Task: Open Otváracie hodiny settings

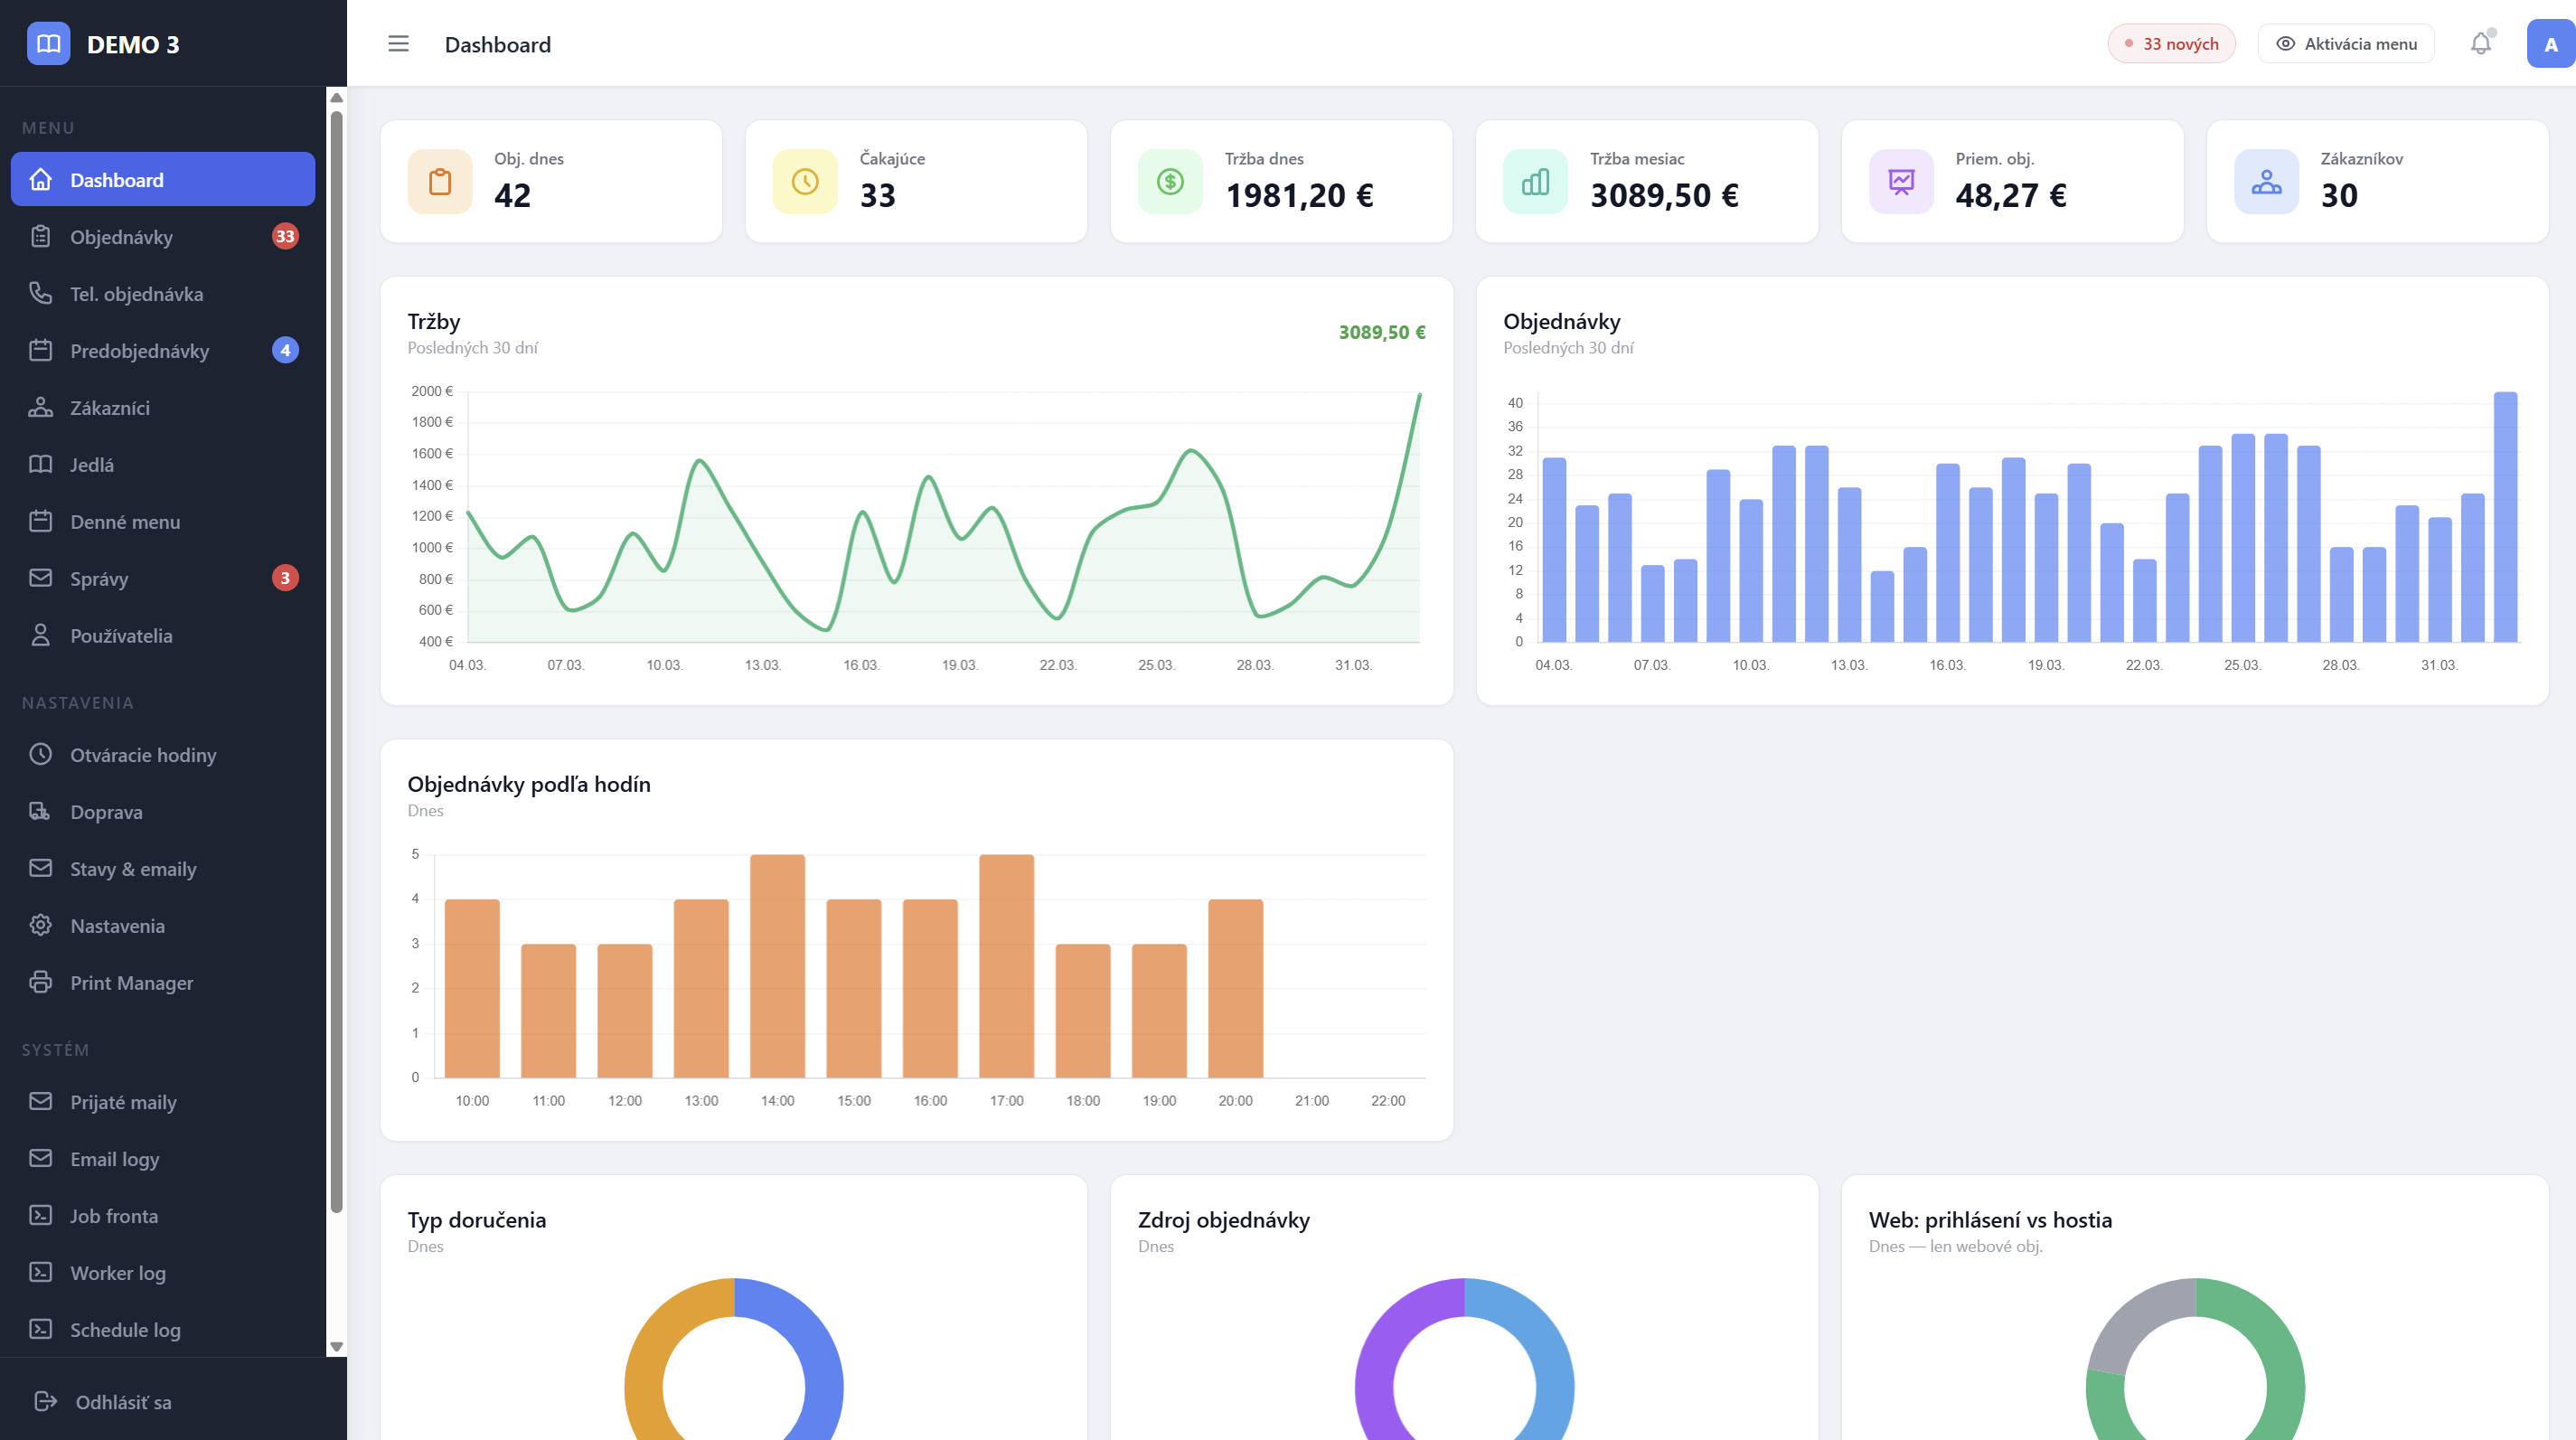Action: point(143,755)
